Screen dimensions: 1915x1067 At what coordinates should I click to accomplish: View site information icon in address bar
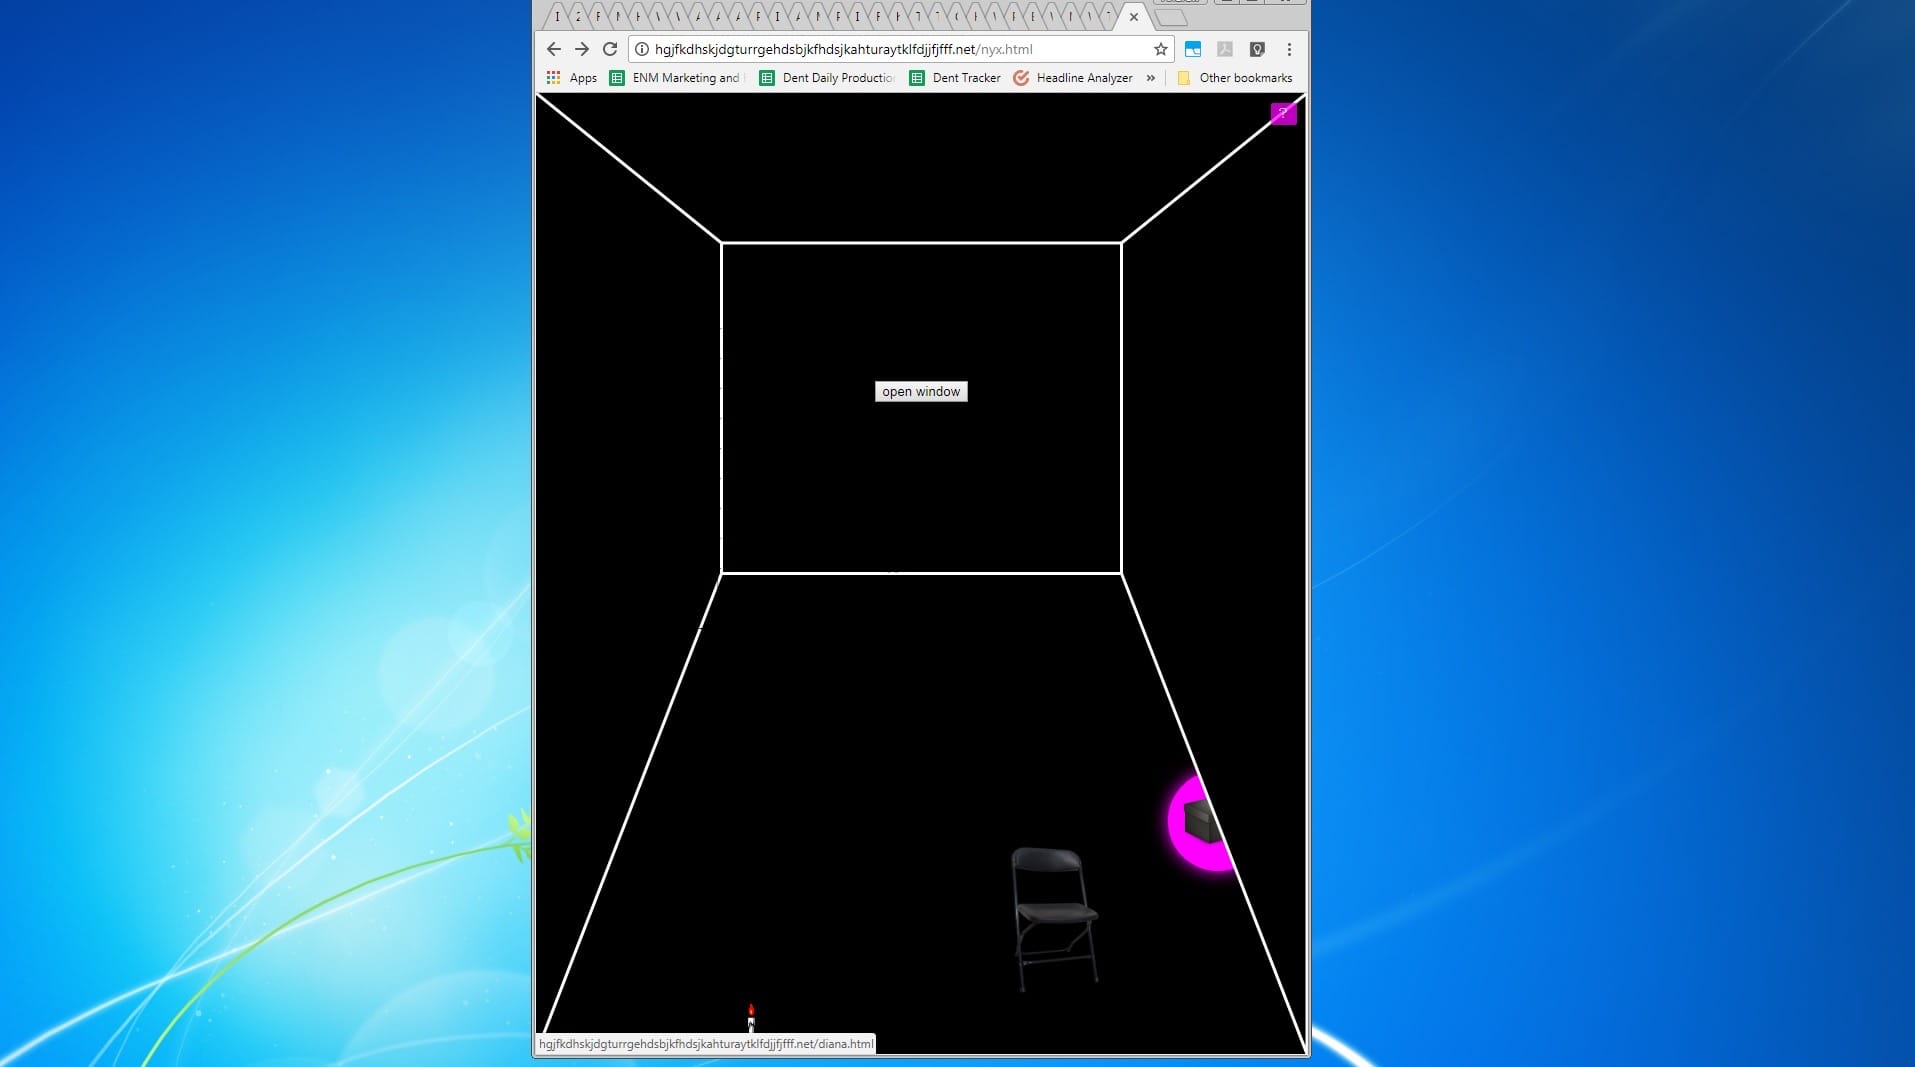click(642, 49)
